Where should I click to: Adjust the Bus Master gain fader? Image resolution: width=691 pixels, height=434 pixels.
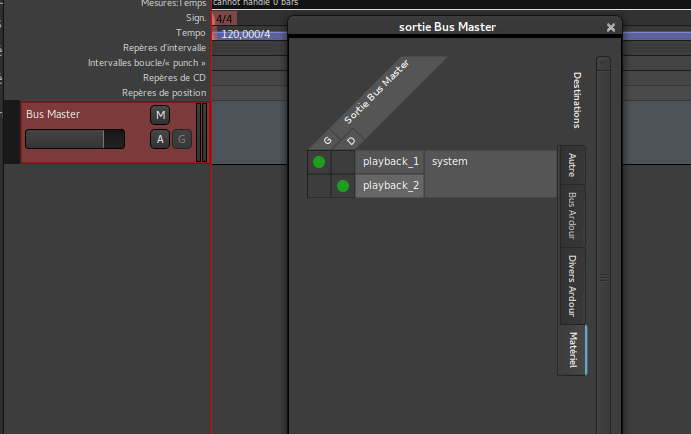[75, 139]
